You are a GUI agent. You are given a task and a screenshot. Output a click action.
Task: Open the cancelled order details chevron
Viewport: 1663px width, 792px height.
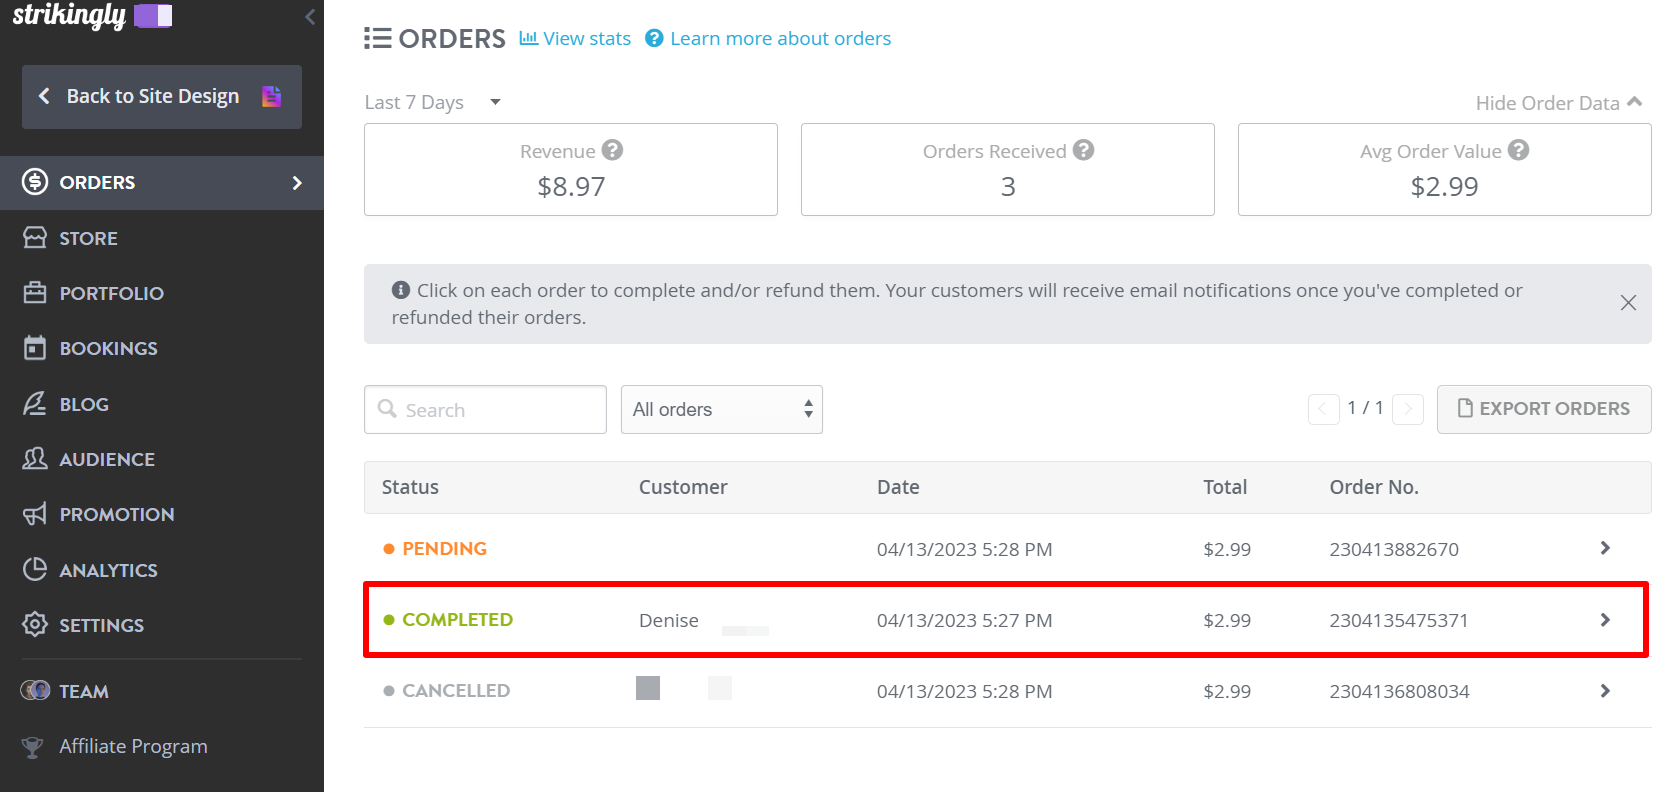tap(1604, 691)
